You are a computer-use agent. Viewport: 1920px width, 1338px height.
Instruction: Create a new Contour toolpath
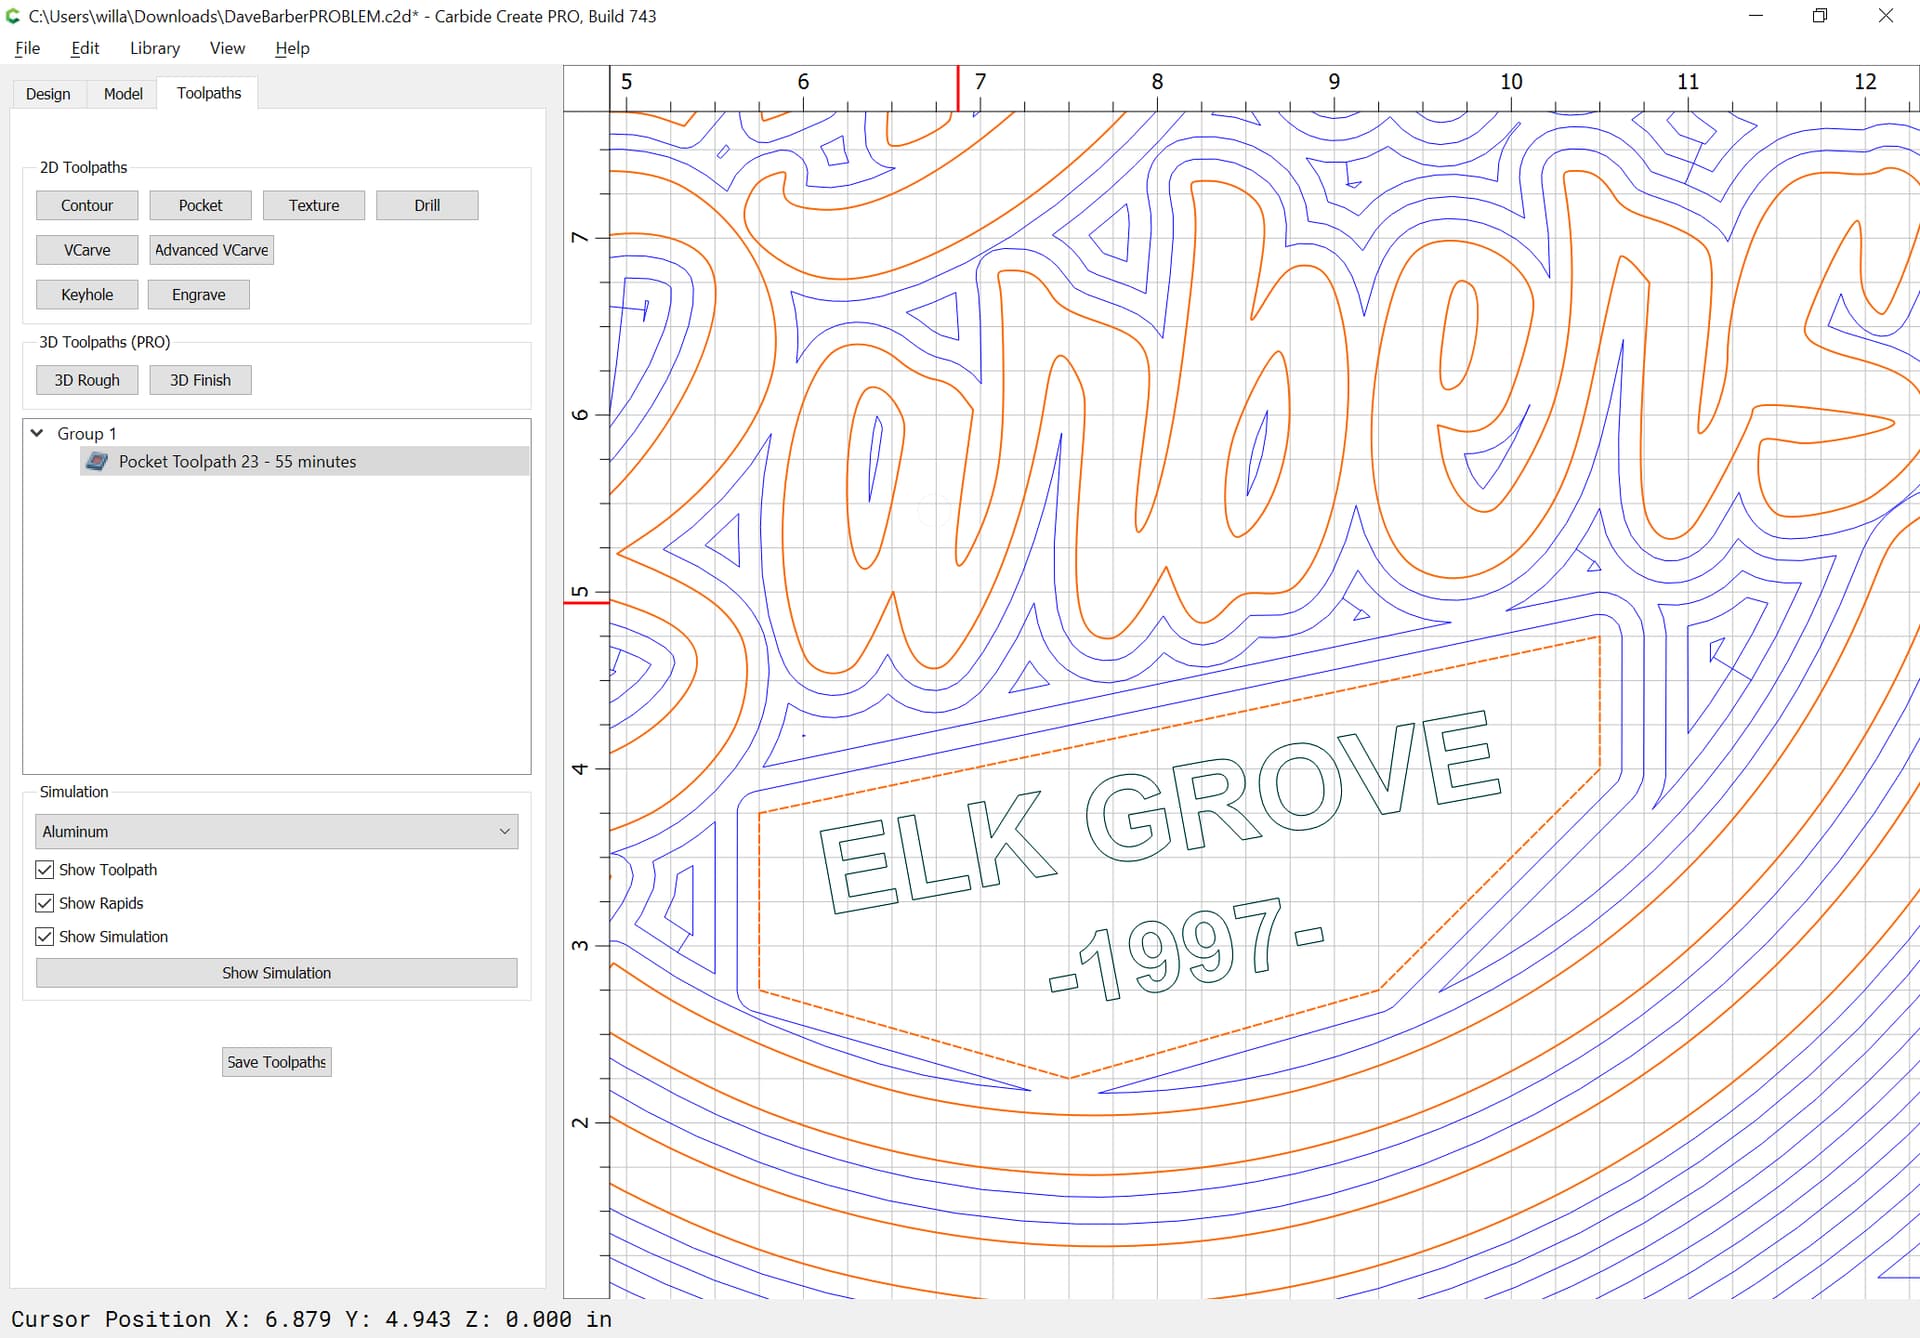pyautogui.click(x=87, y=206)
